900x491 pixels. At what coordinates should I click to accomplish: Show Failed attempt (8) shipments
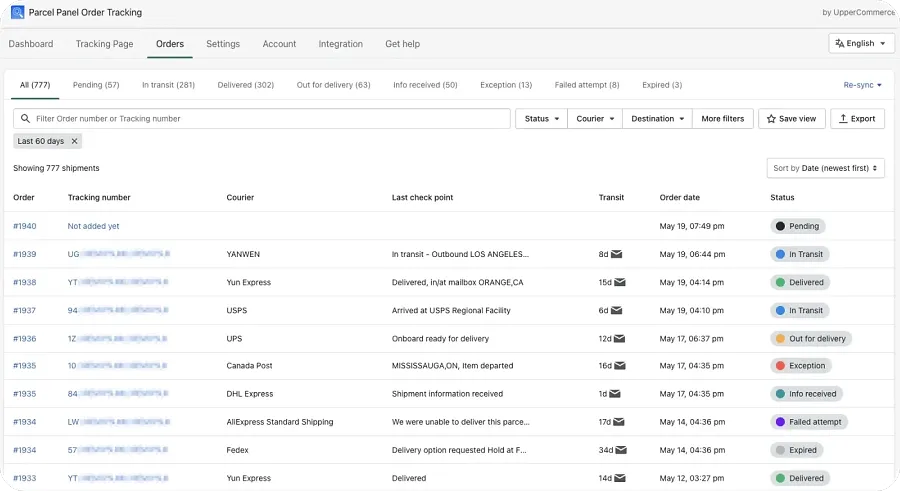pyautogui.click(x=587, y=85)
